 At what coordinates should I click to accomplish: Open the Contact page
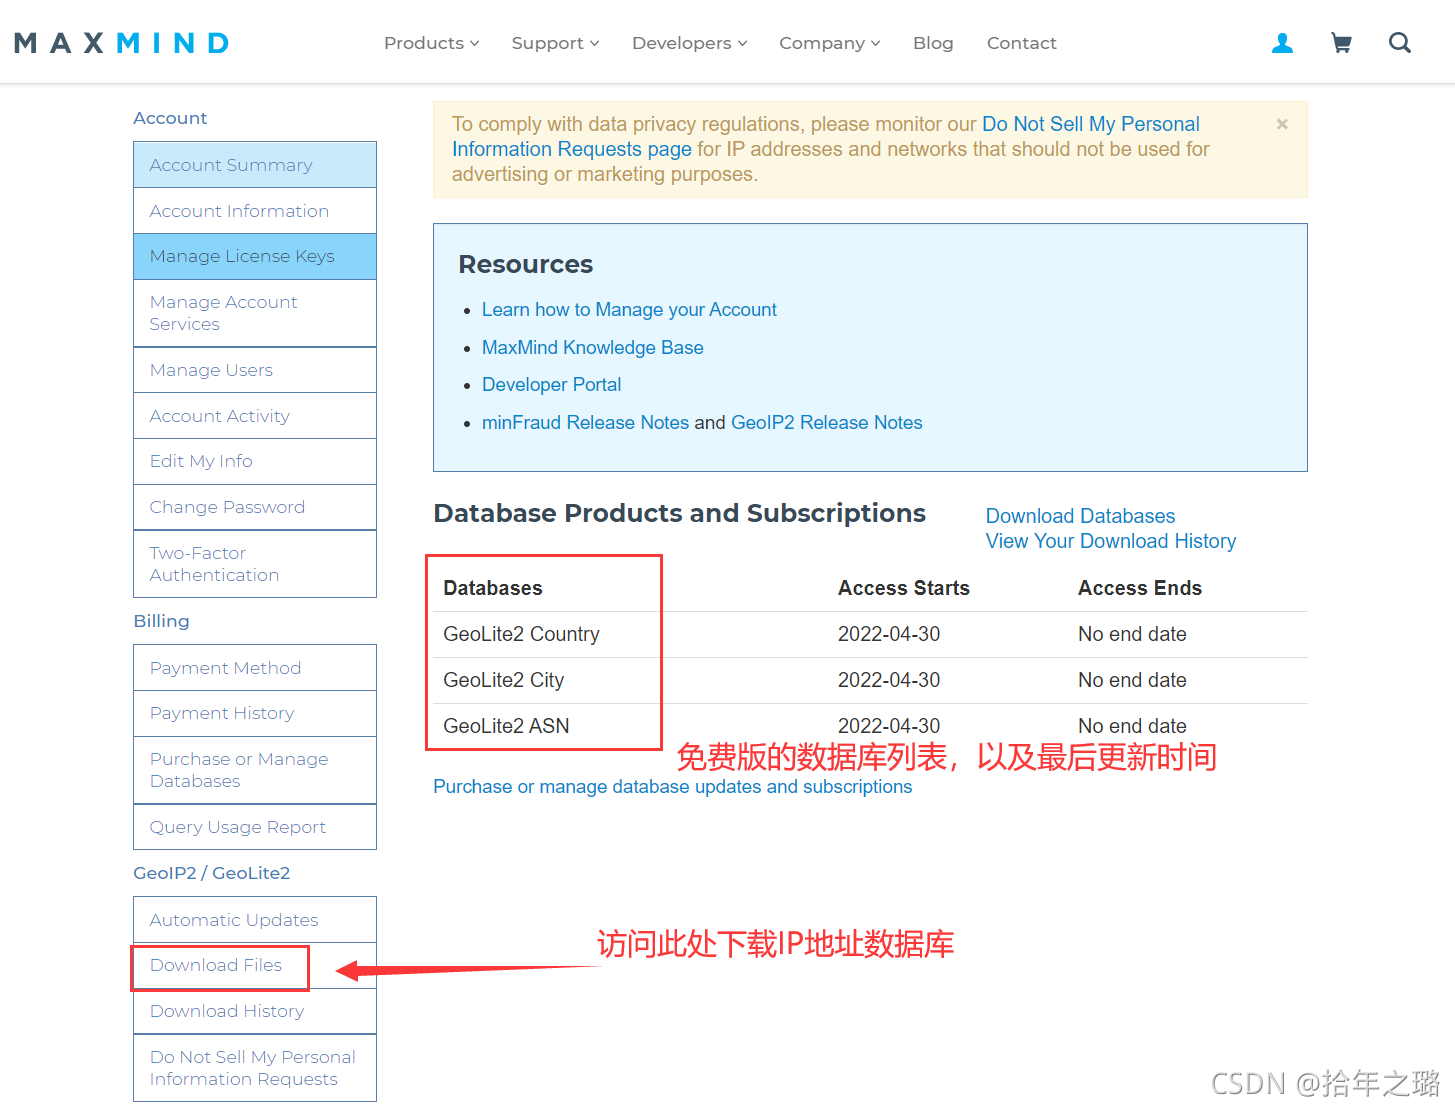1021,43
